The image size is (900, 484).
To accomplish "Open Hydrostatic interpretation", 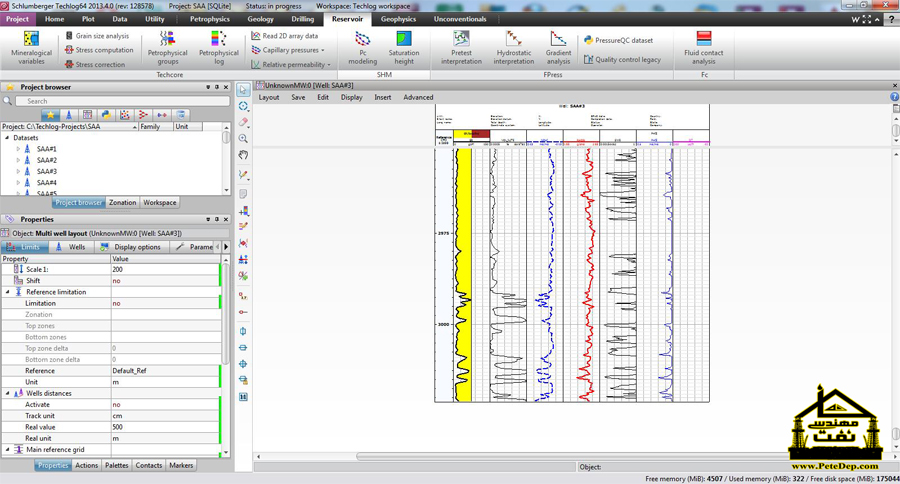I will (x=514, y=48).
